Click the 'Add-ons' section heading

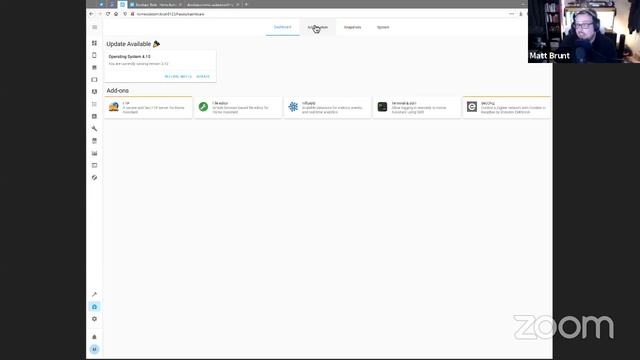pyautogui.click(x=118, y=91)
